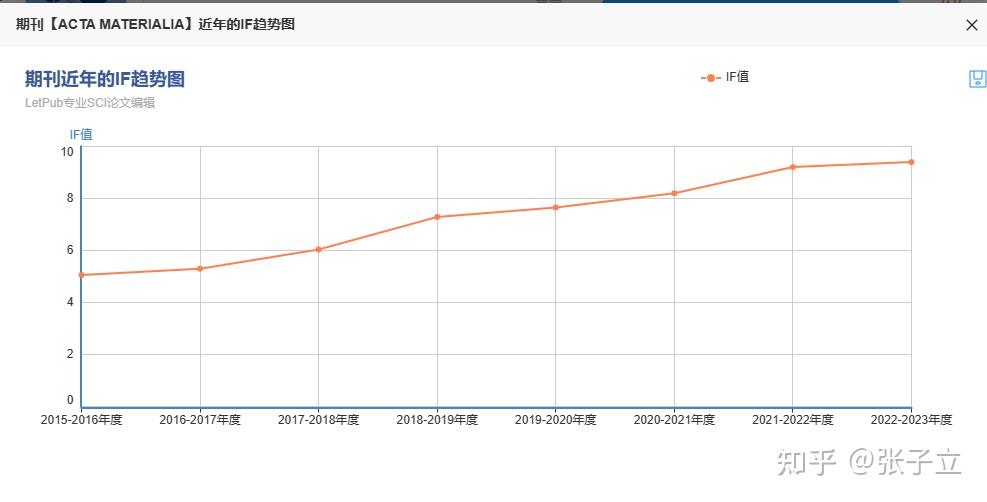Select the 2017-2018年度 data point
This screenshot has width=987, height=502.
(x=319, y=249)
